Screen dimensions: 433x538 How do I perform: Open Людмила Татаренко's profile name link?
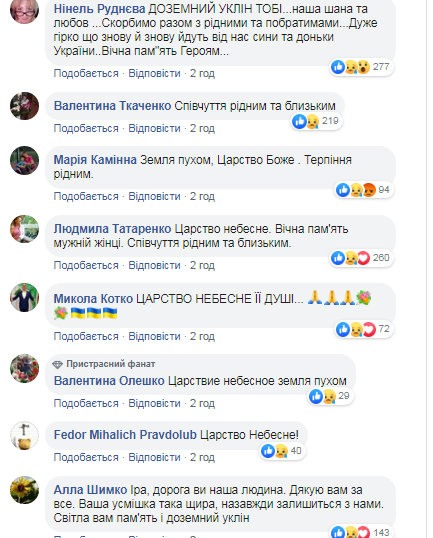click(x=112, y=229)
